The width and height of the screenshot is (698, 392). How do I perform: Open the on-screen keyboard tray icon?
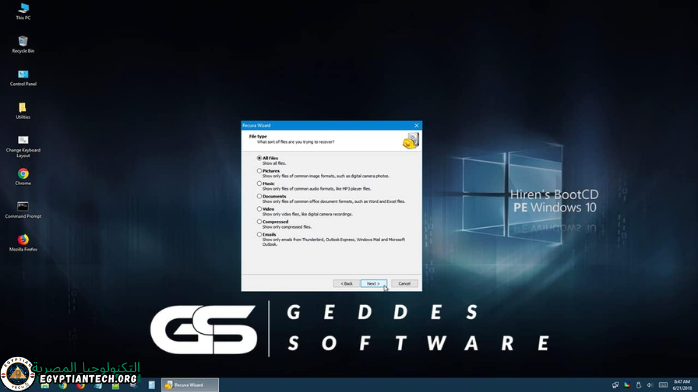[663, 385]
